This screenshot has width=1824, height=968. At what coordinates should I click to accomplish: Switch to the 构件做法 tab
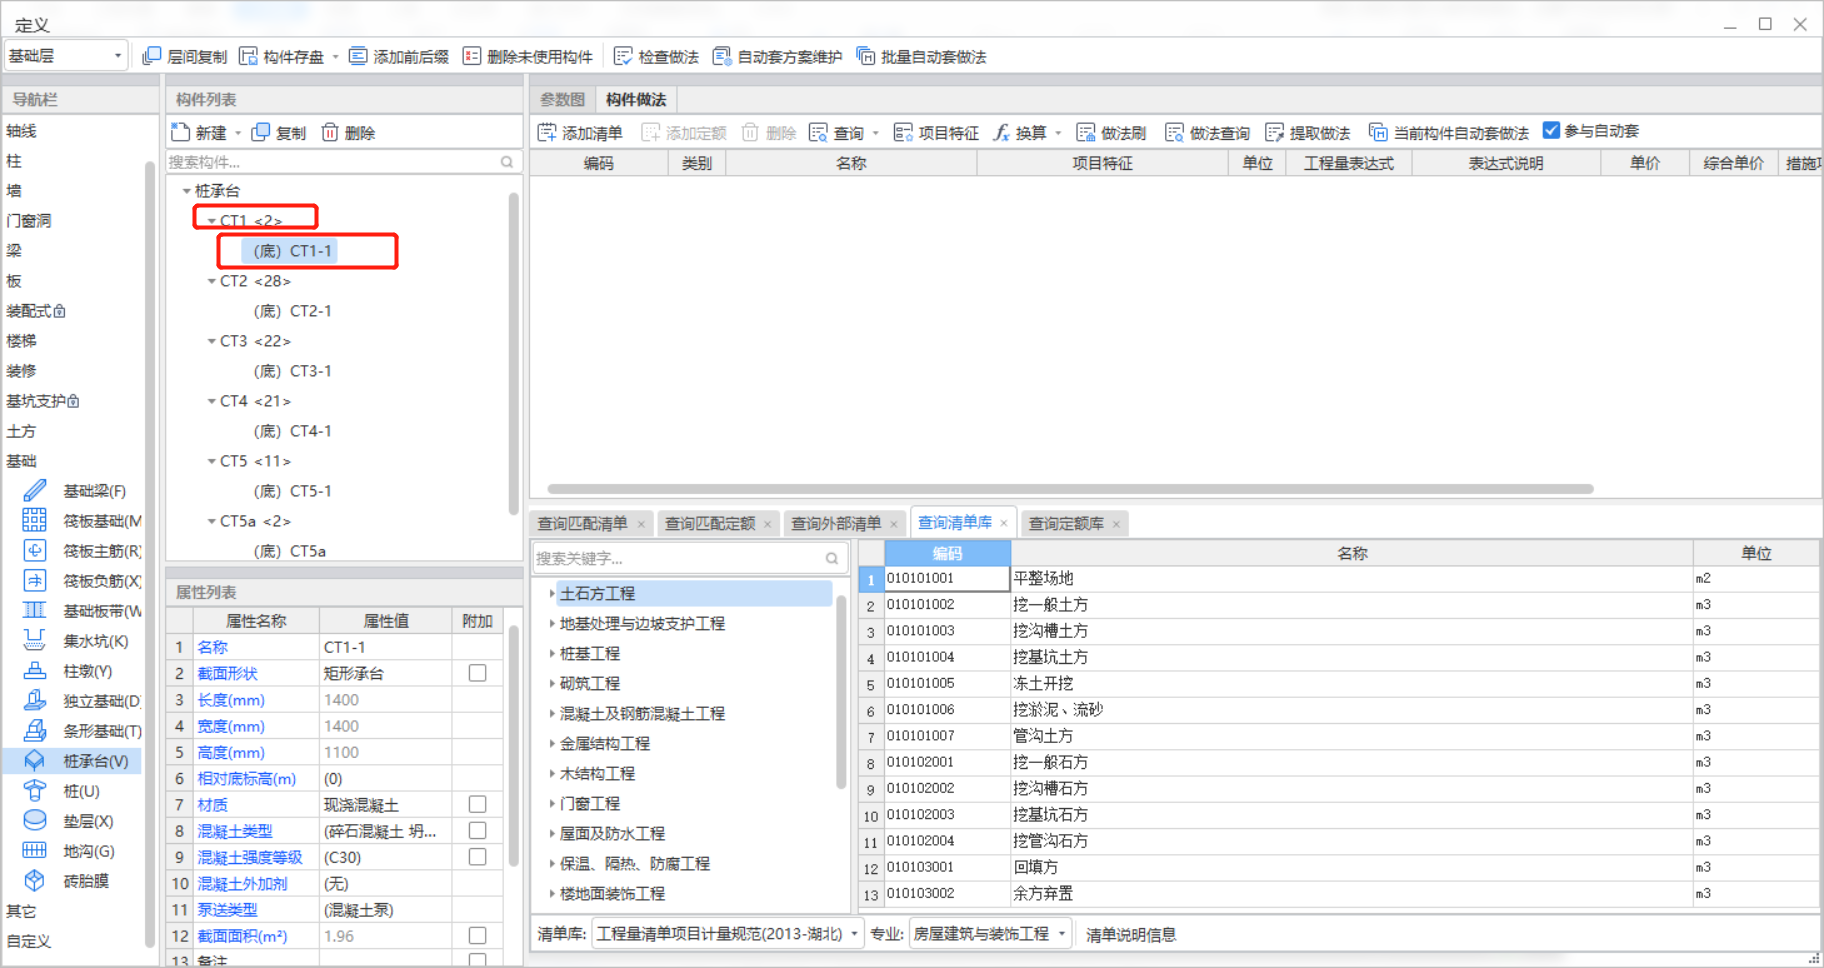[x=636, y=99]
